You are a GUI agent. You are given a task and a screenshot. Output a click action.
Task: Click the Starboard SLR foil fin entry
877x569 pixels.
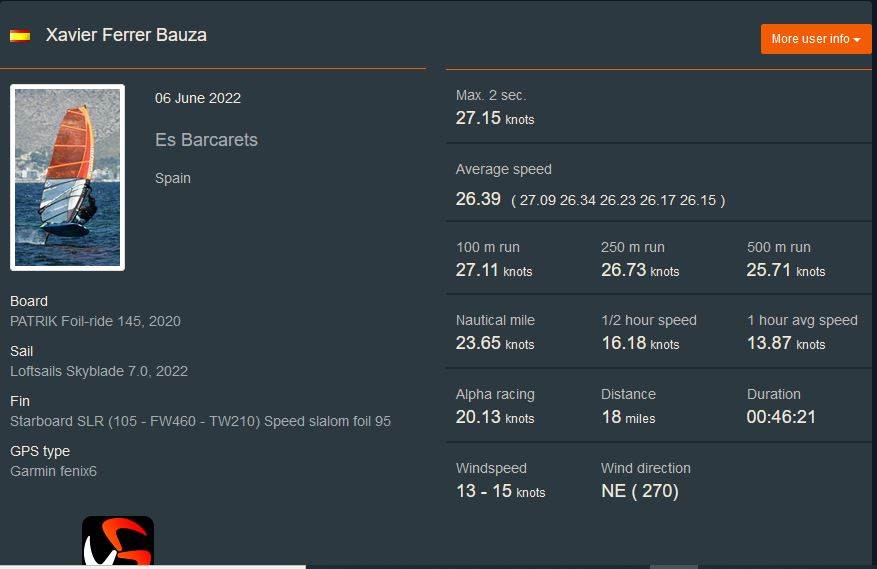point(200,421)
